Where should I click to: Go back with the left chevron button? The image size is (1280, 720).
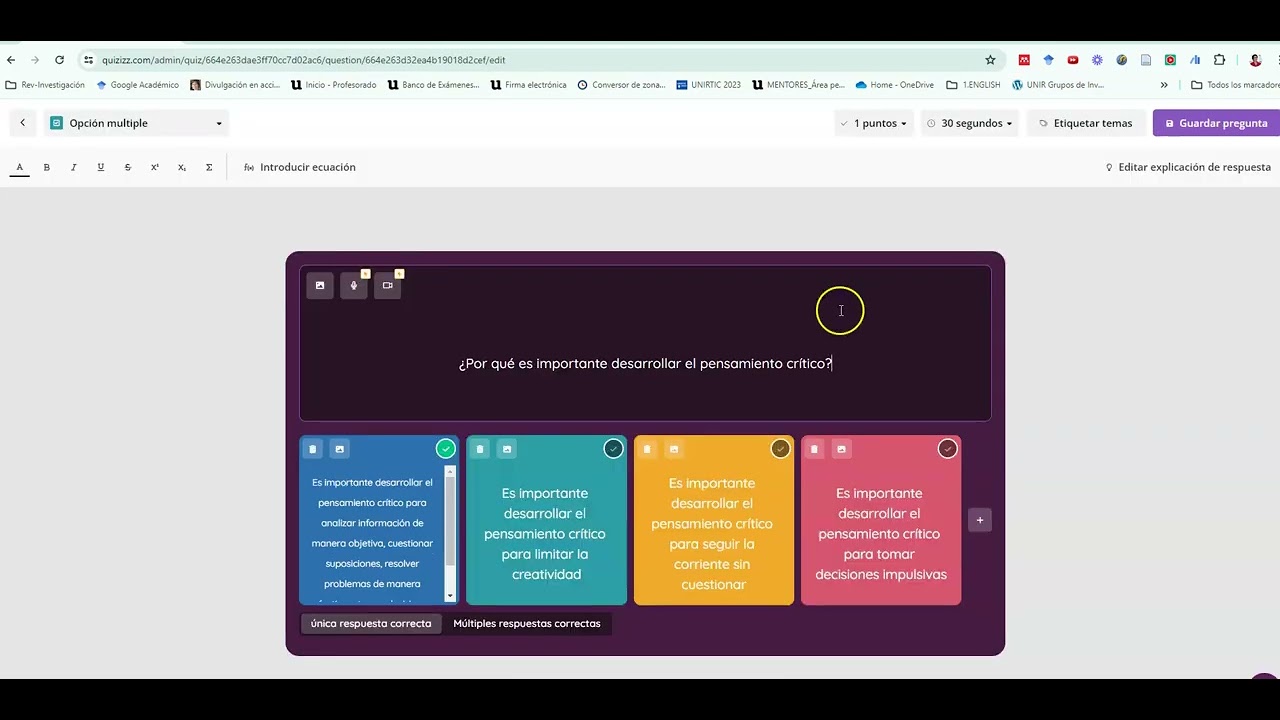tap(22, 123)
